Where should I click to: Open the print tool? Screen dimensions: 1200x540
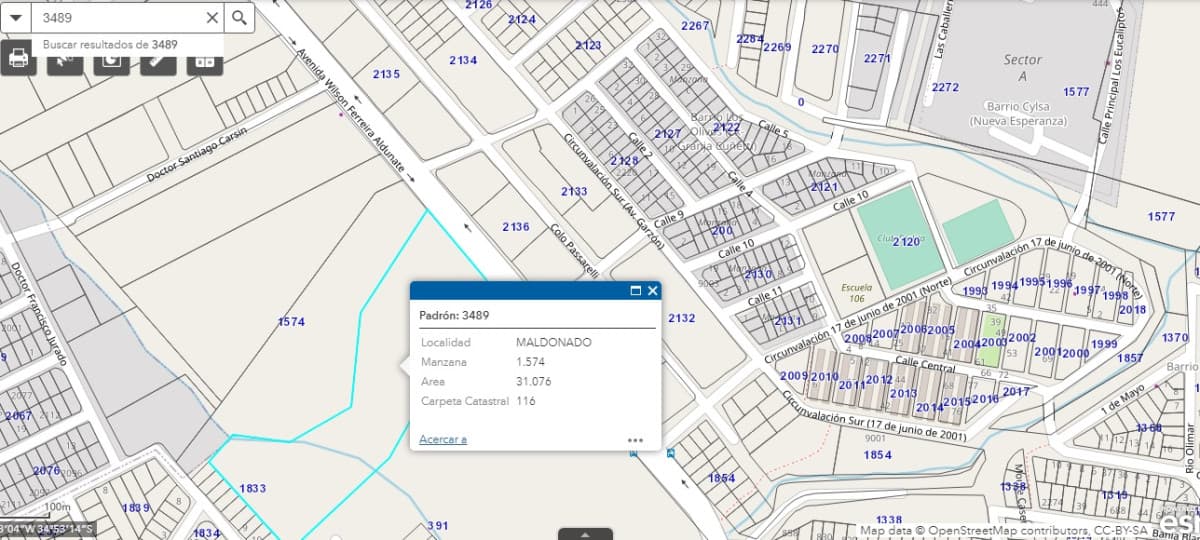(x=18, y=60)
